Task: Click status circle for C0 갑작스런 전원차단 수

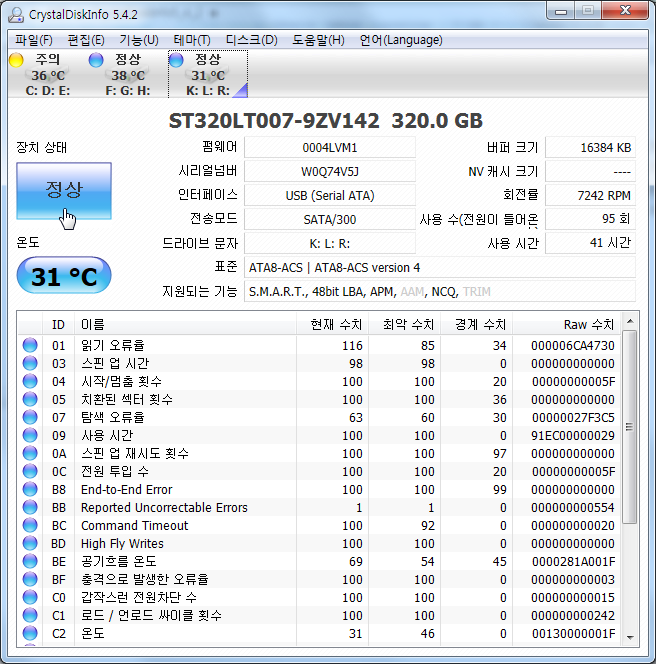Action: click(30, 597)
